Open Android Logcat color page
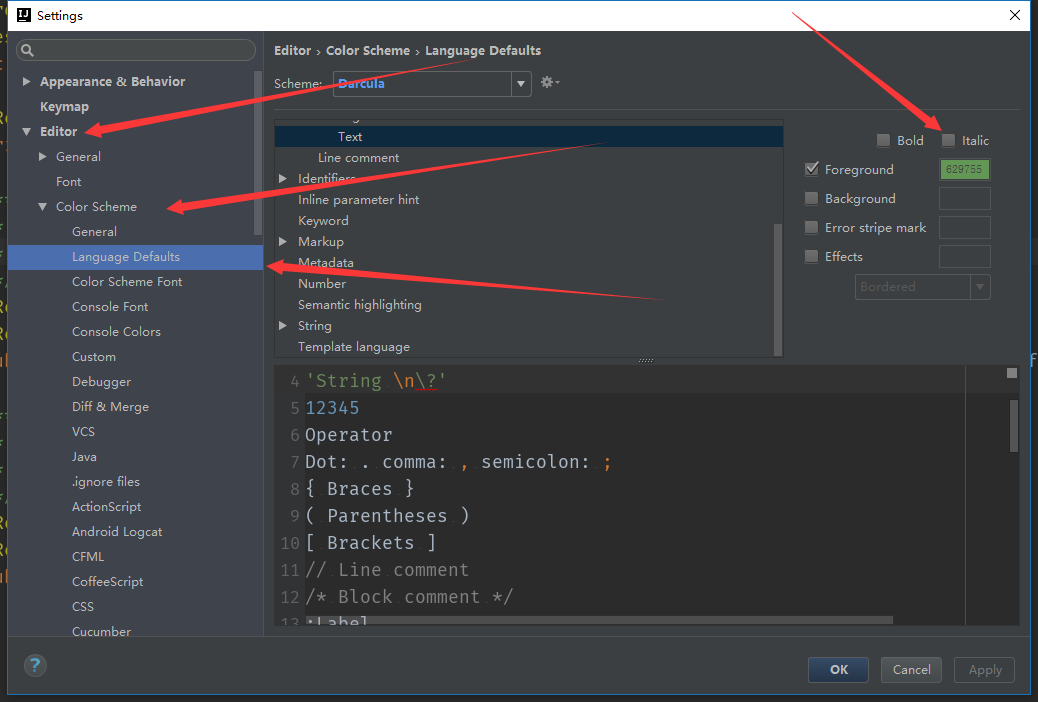The height and width of the screenshot is (702, 1038). coord(117,532)
